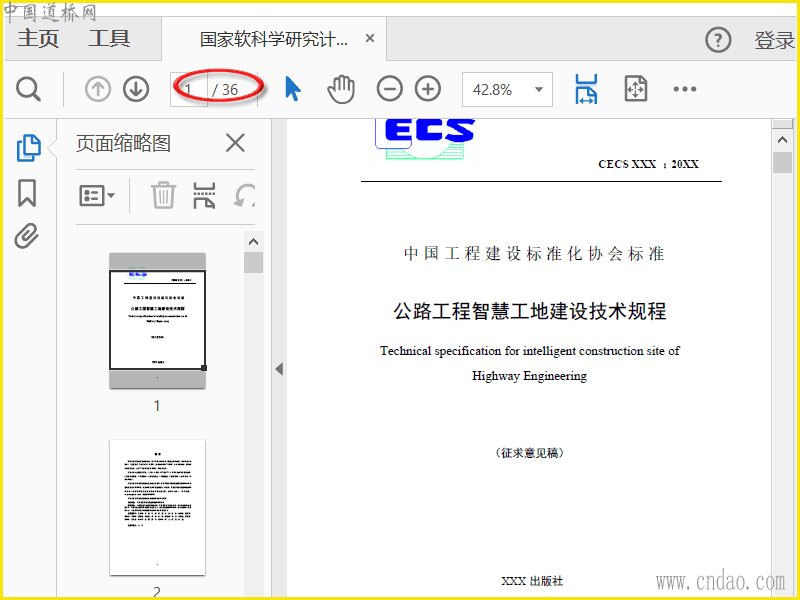Choose the arrow selection tool

pos(292,89)
